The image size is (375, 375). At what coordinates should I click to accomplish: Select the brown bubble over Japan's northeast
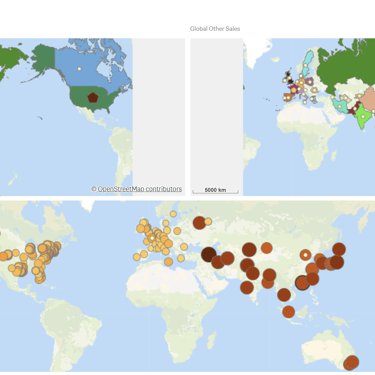[x=339, y=249]
